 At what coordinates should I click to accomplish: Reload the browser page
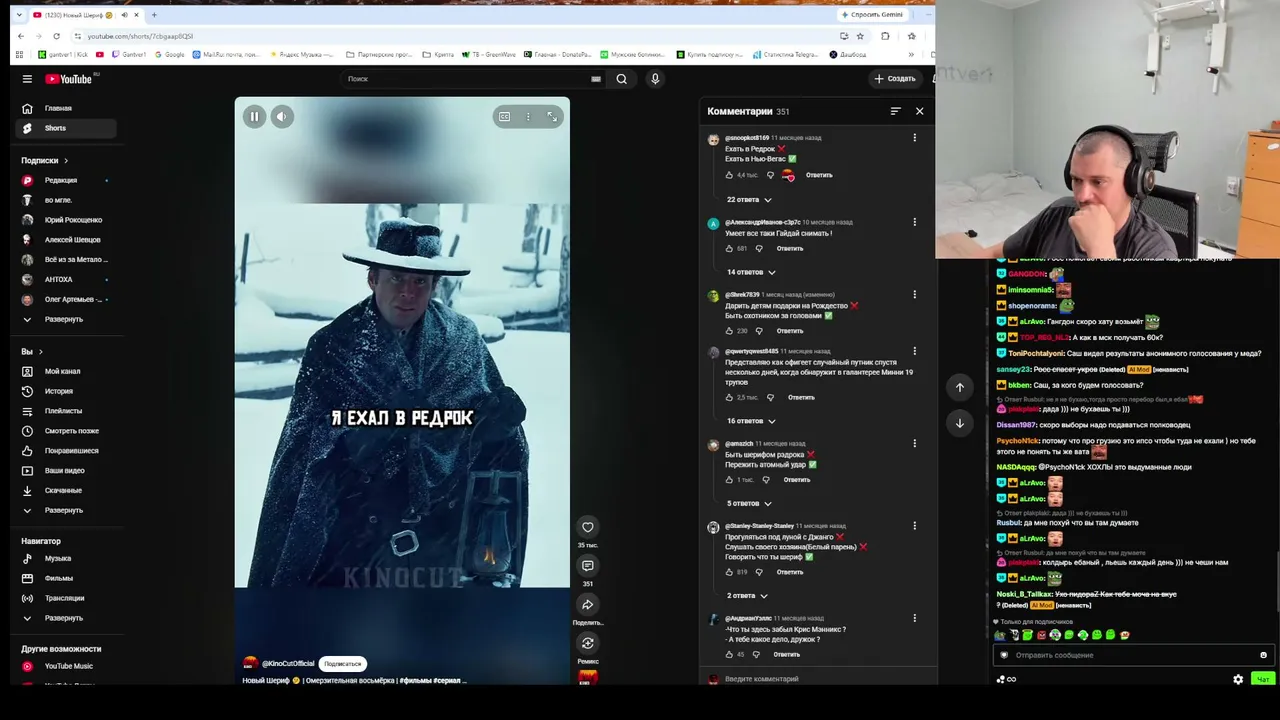56,36
